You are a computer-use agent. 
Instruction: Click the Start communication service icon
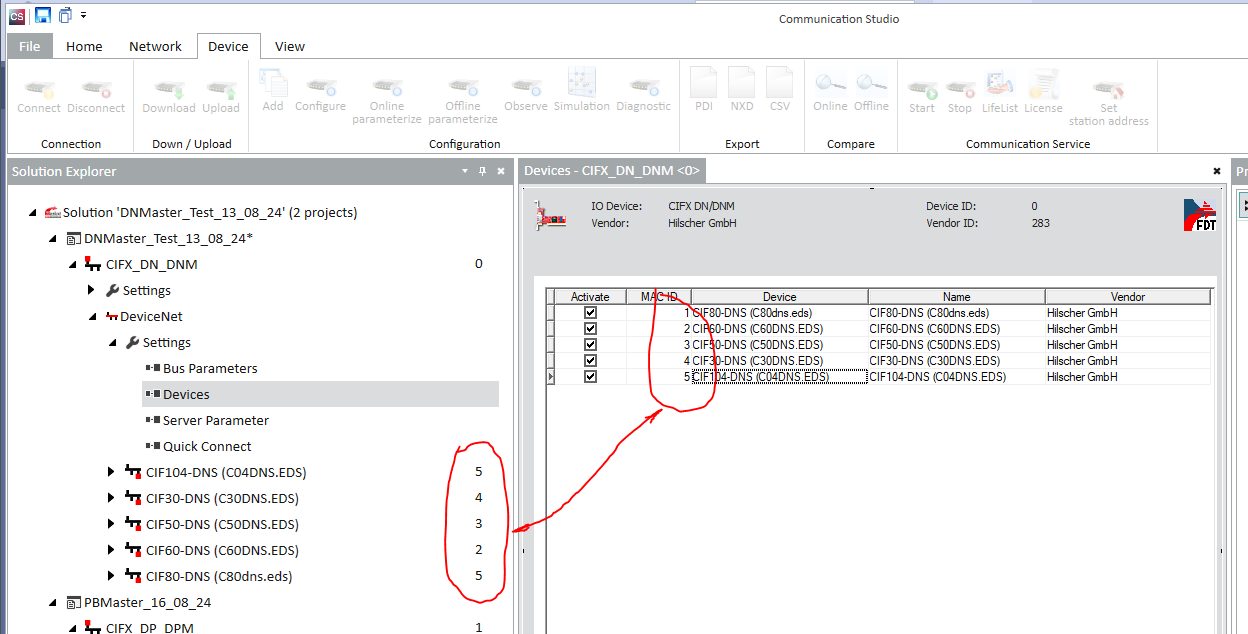(x=922, y=90)
